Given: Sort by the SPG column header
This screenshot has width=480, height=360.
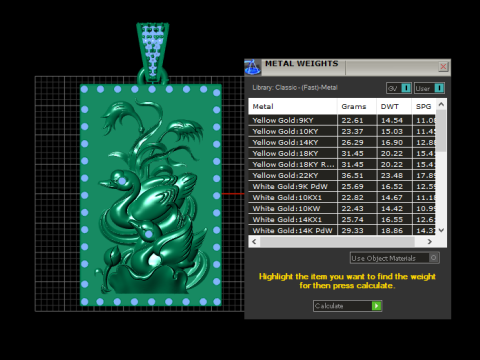Looking at the screenshot, I should click(x=424, y=107).
